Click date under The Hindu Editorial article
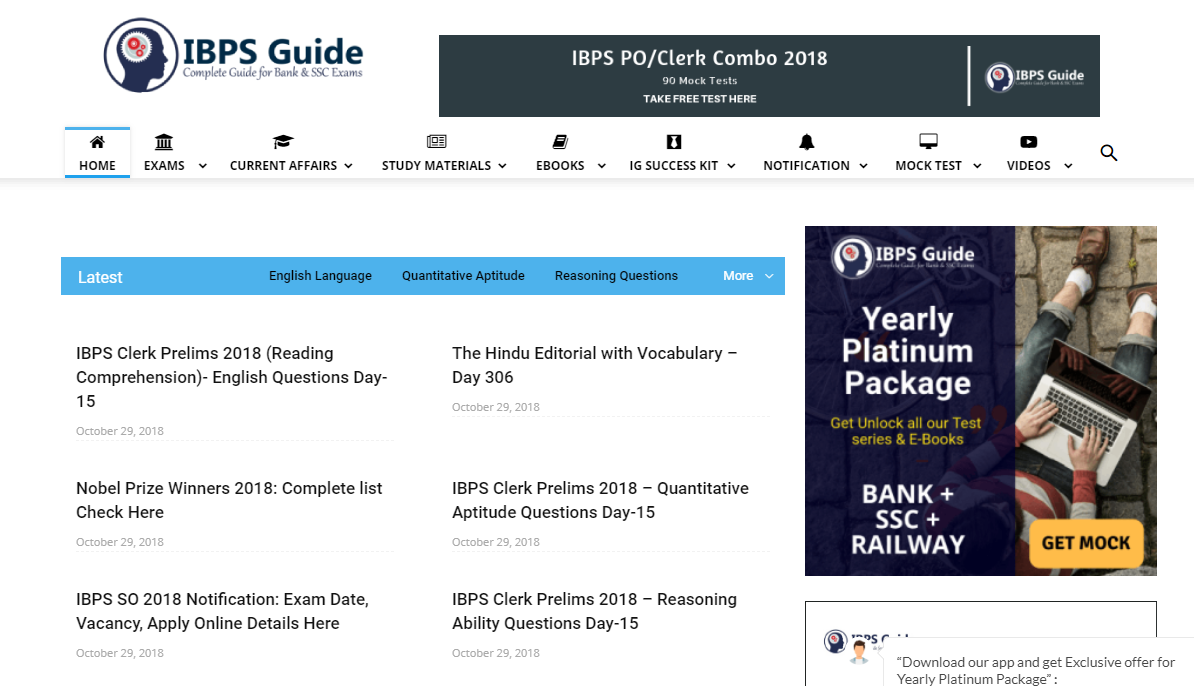The image size is (1194, 686). click(x=496, y=407)
